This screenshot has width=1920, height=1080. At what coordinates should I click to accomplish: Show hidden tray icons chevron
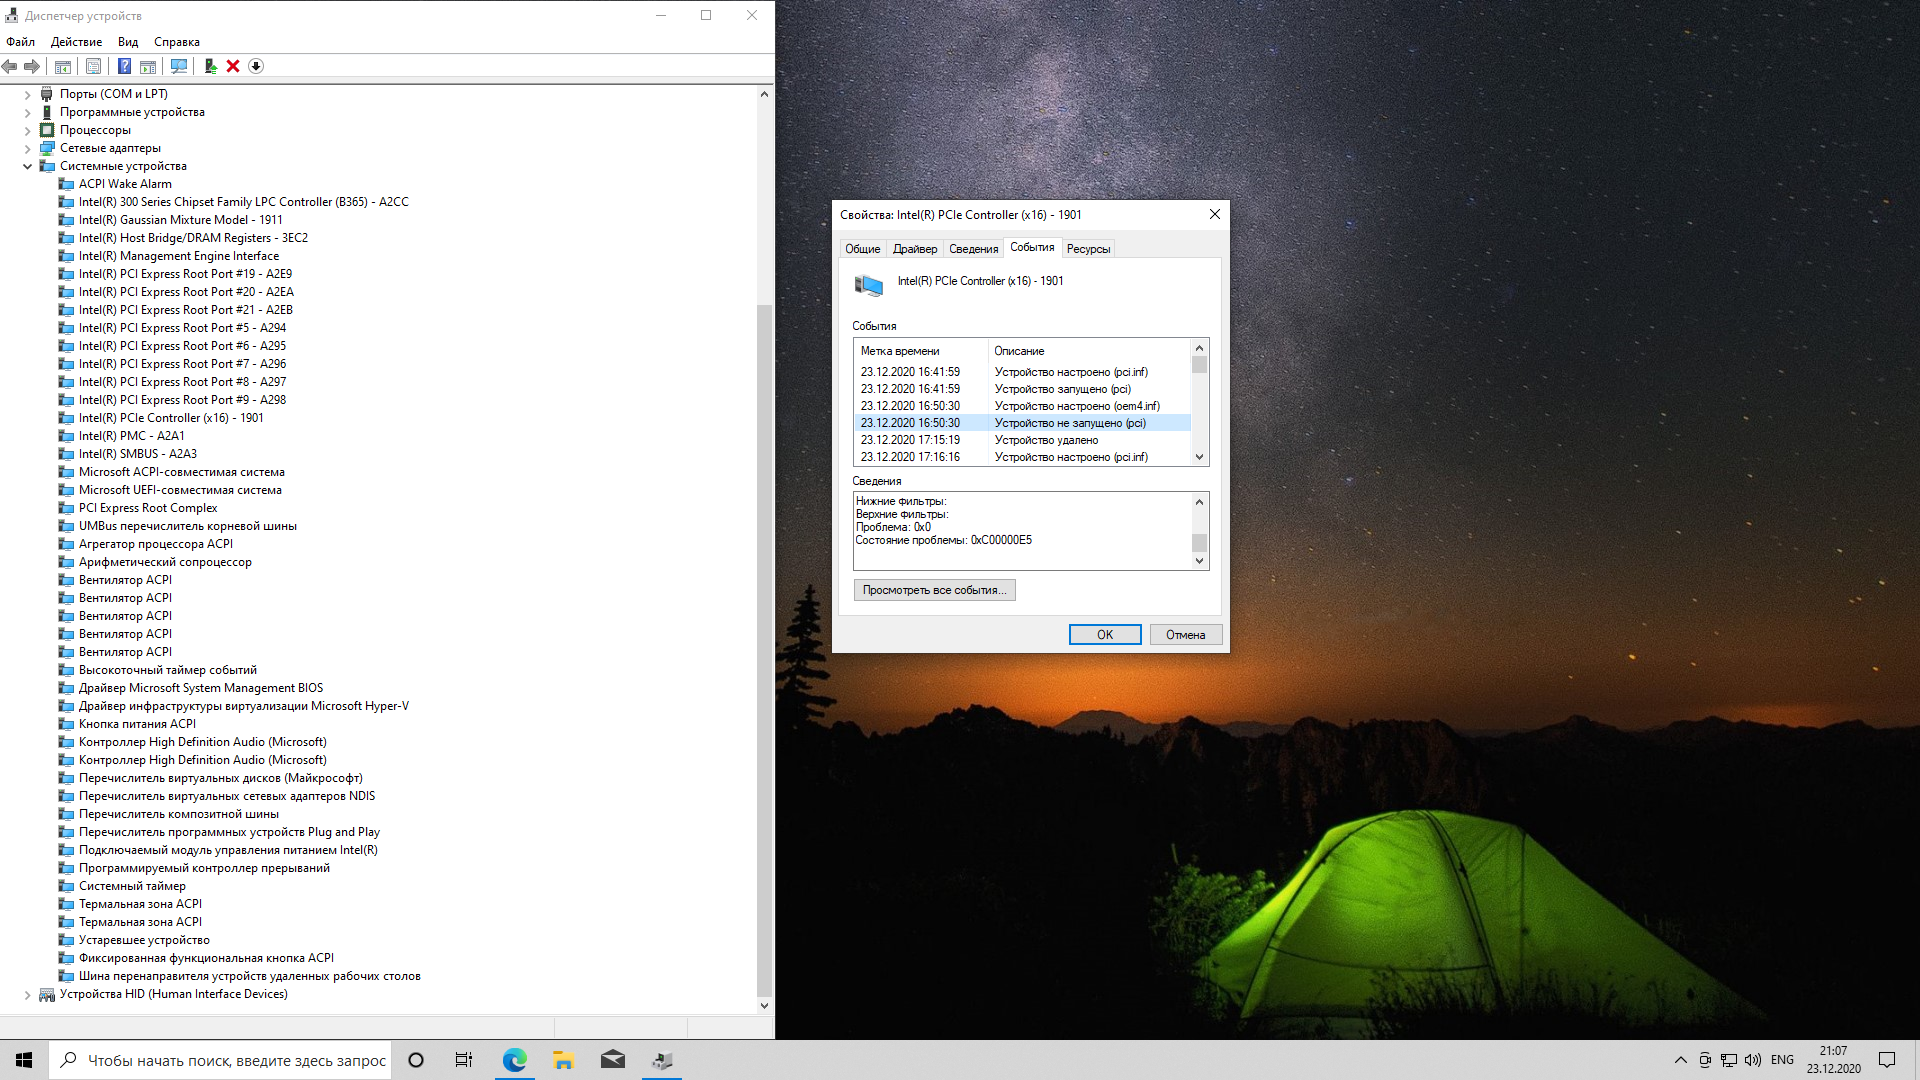click(1681, 1060)
